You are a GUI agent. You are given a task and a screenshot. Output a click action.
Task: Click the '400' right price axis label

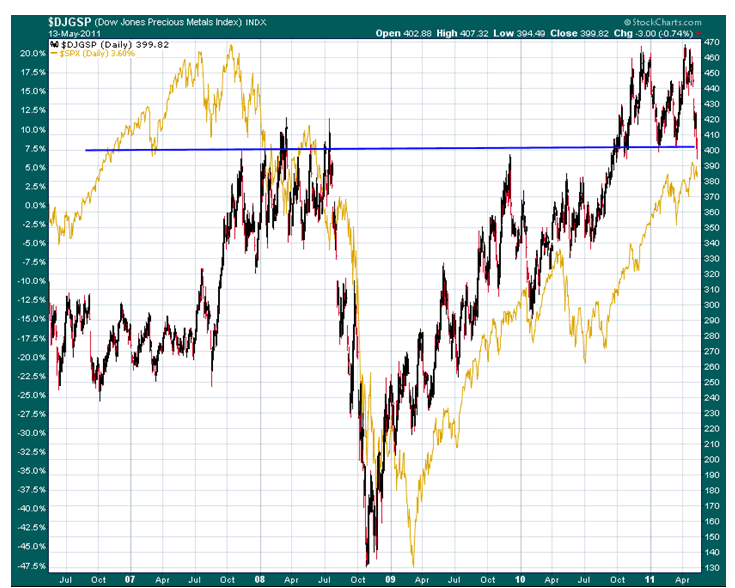point(711,150)
